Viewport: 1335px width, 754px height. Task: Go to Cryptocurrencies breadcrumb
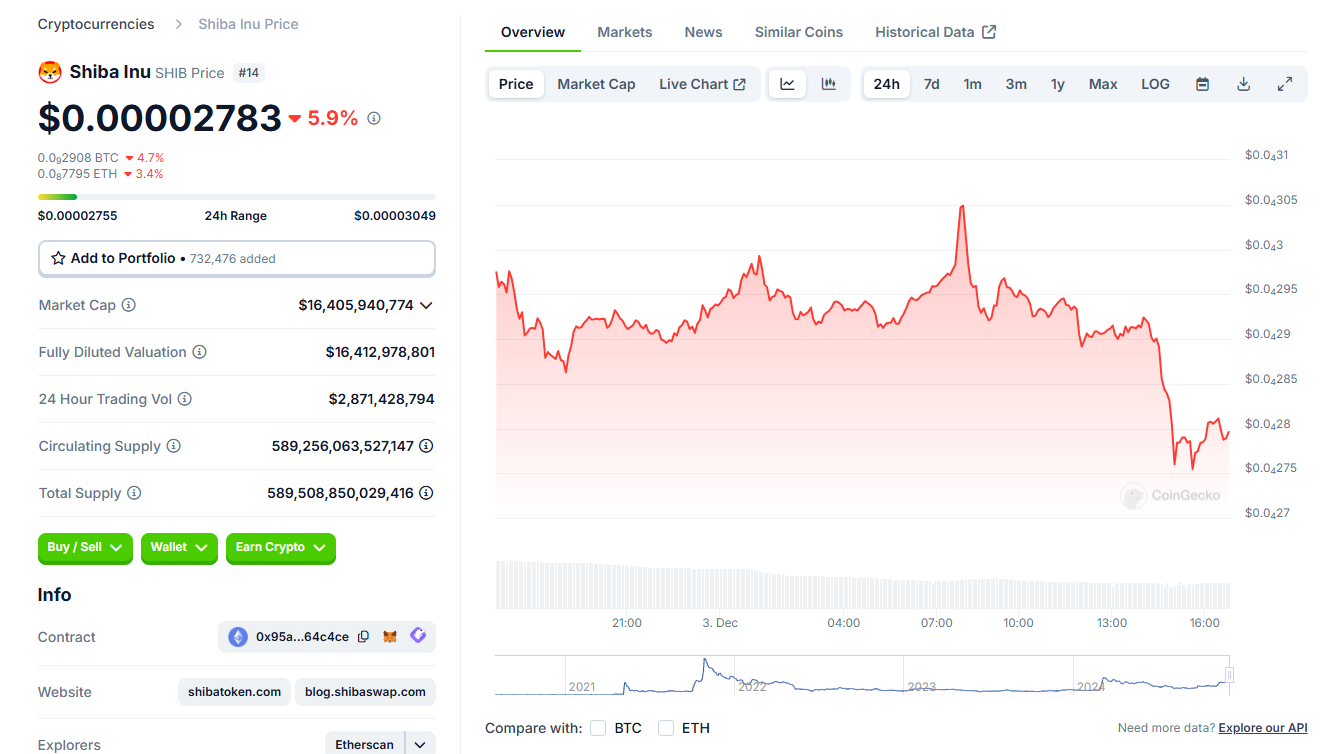[96, 24]
